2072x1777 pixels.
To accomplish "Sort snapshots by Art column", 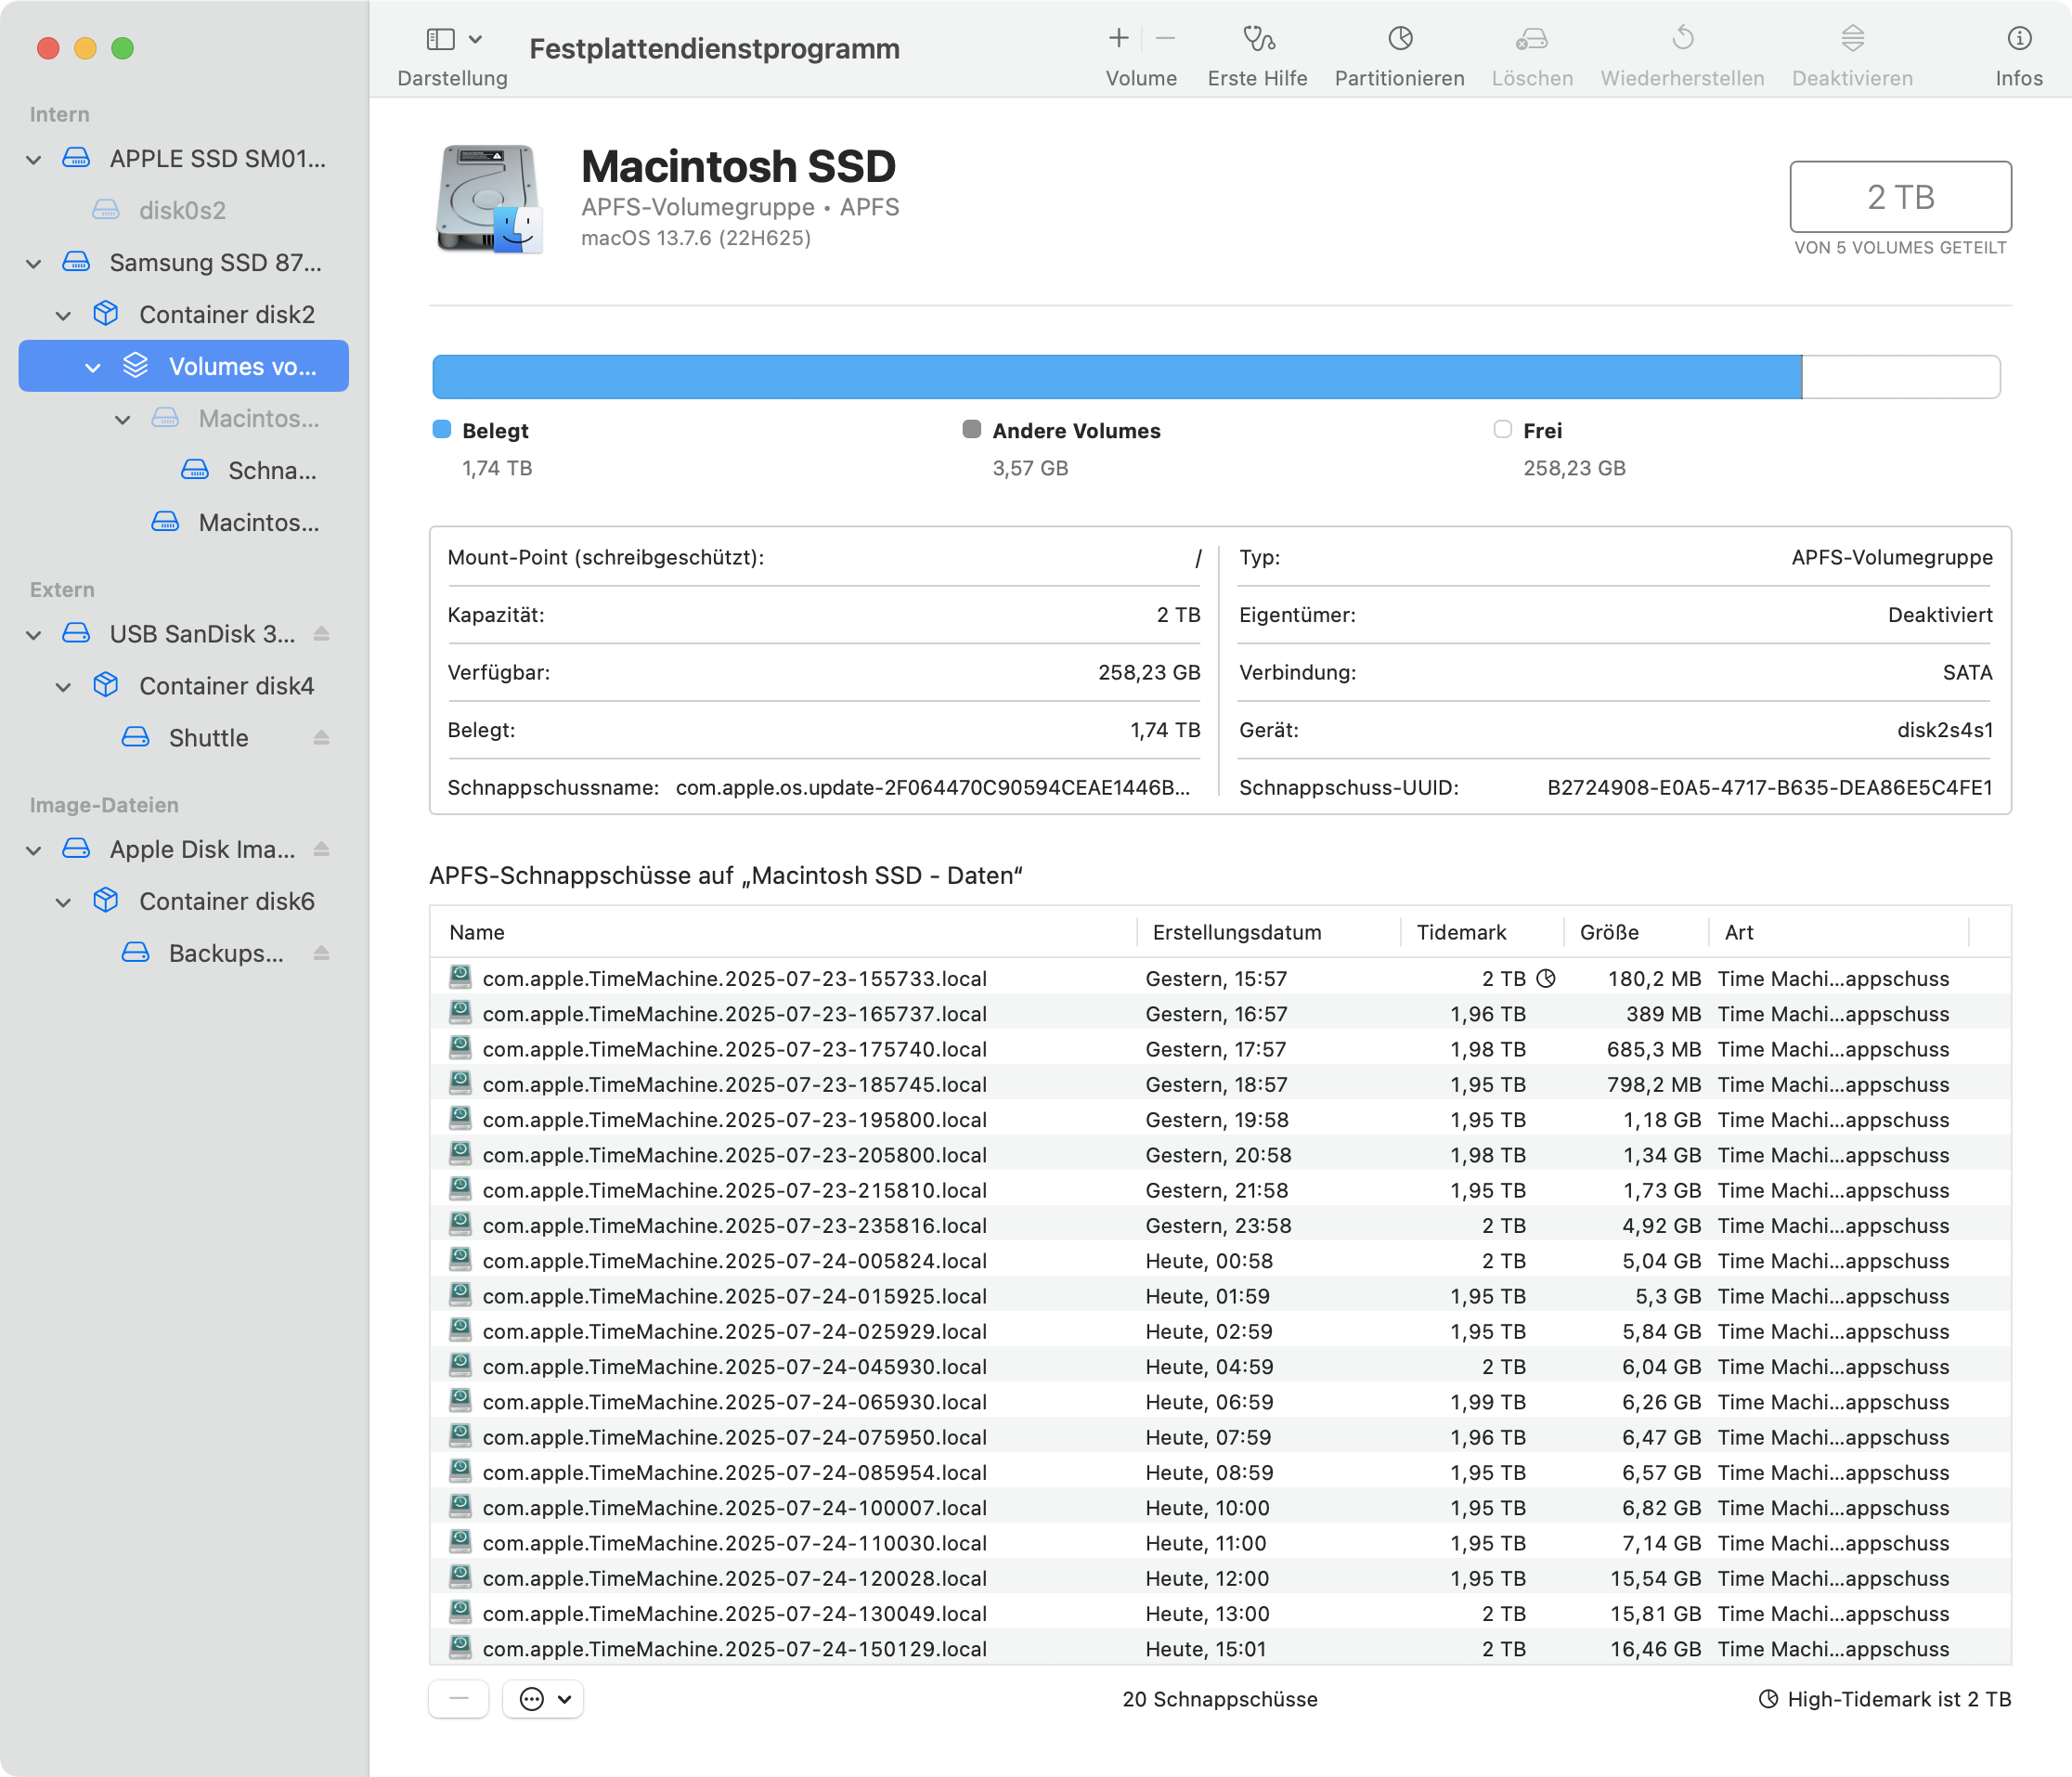I will click(1839, 933).
